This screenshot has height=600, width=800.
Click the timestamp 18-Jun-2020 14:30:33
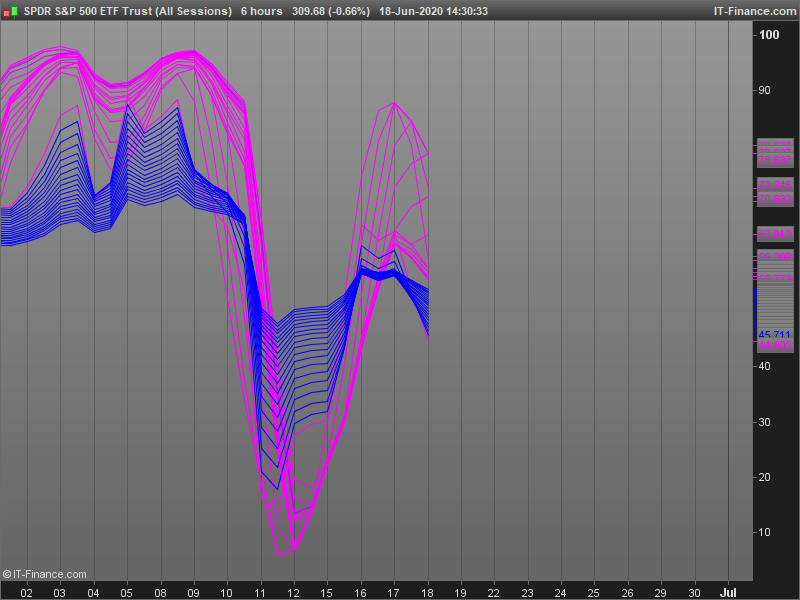point(433,11)
